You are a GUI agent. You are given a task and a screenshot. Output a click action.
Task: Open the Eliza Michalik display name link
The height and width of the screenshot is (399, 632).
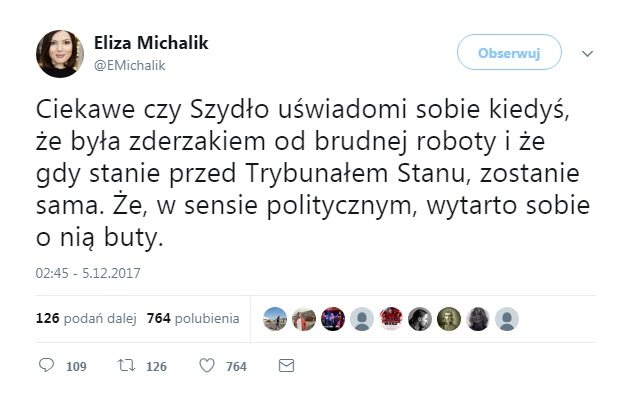click(151, 43)
